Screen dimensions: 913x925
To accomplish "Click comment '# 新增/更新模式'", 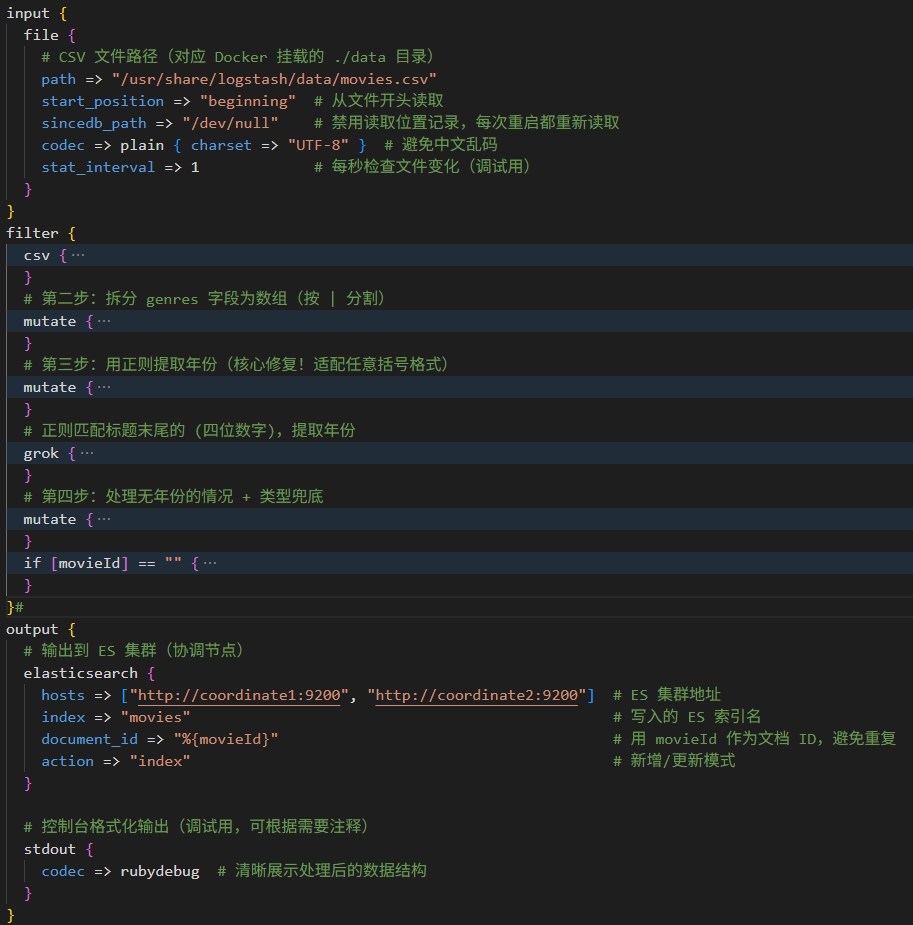I will tap(674, 761).
